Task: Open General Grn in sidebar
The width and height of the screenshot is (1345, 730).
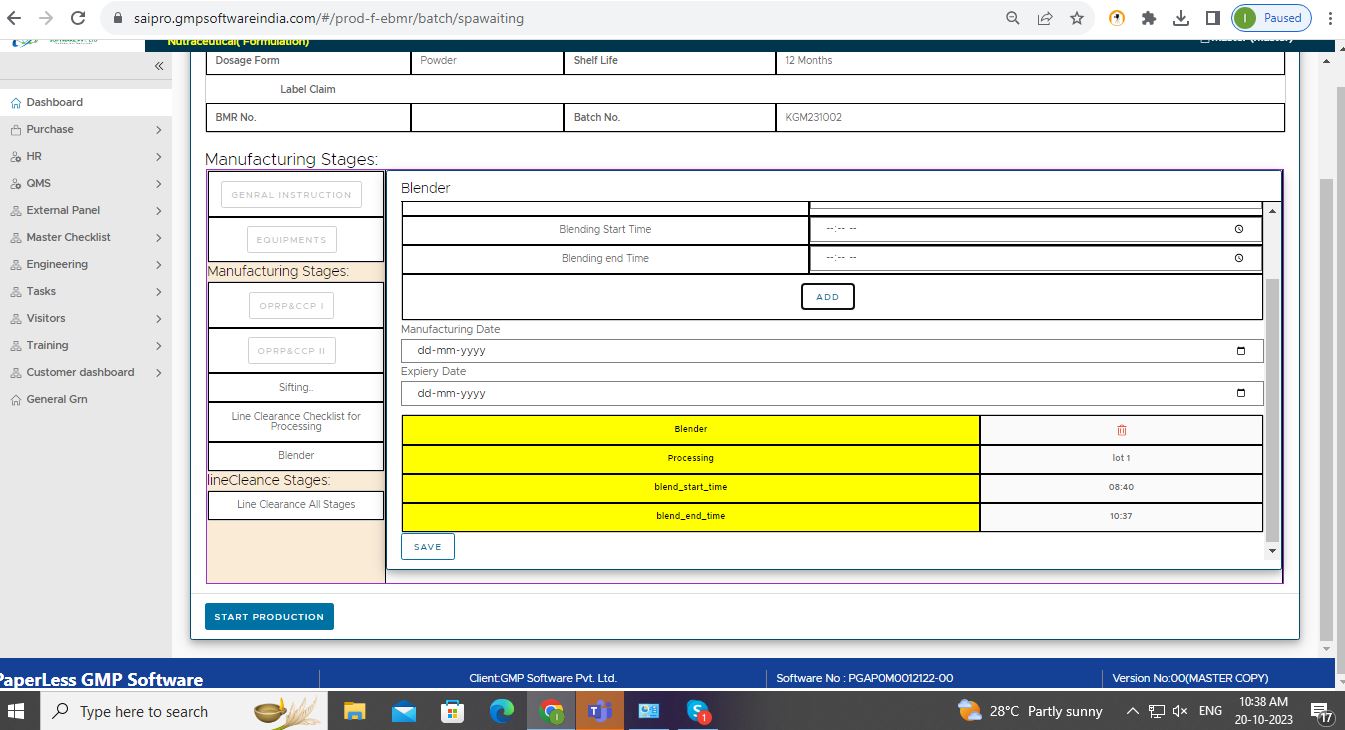Action: [x=57, y=399]
